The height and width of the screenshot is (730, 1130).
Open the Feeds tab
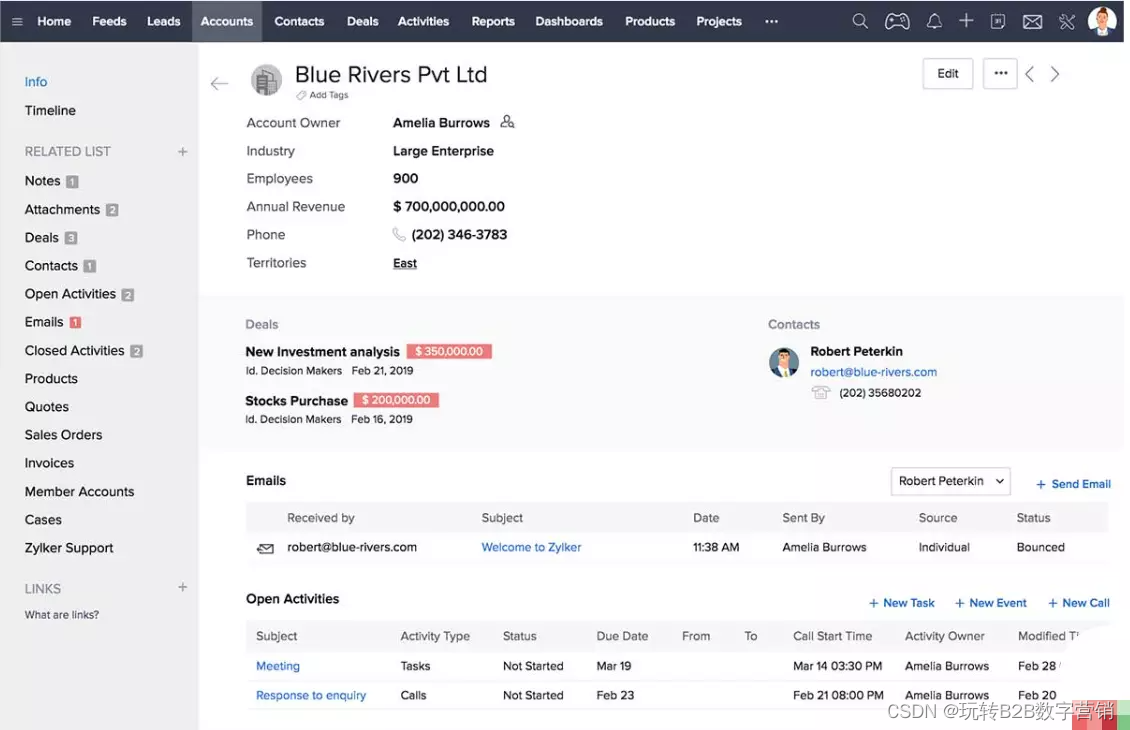coord(109,22)
